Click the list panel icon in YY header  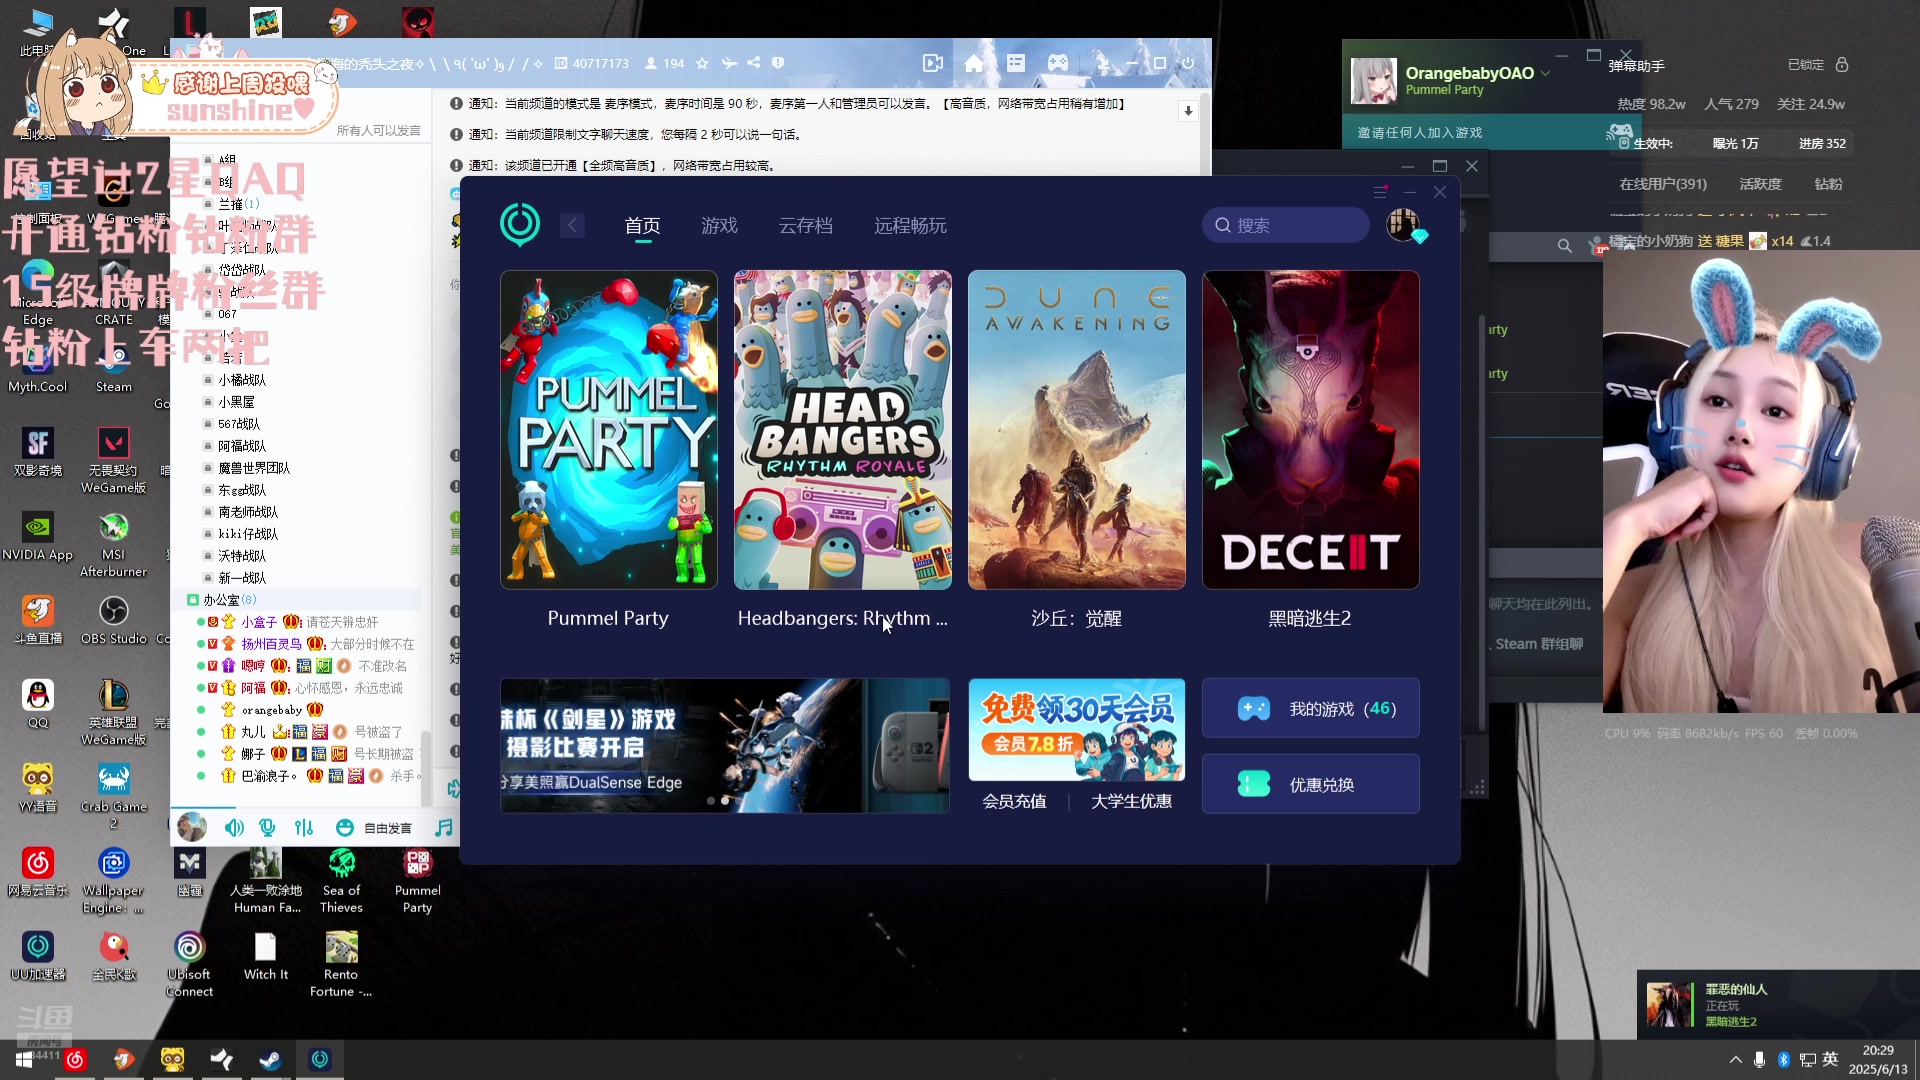[x=1016, y=63]
